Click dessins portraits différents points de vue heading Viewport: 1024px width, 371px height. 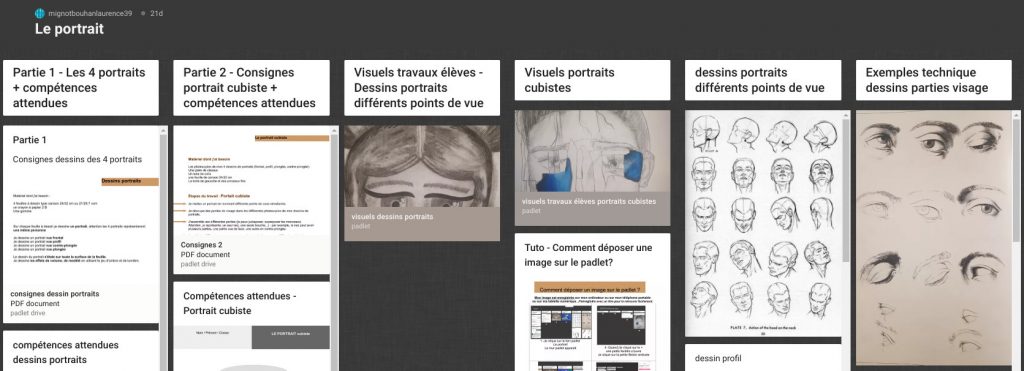763,80
